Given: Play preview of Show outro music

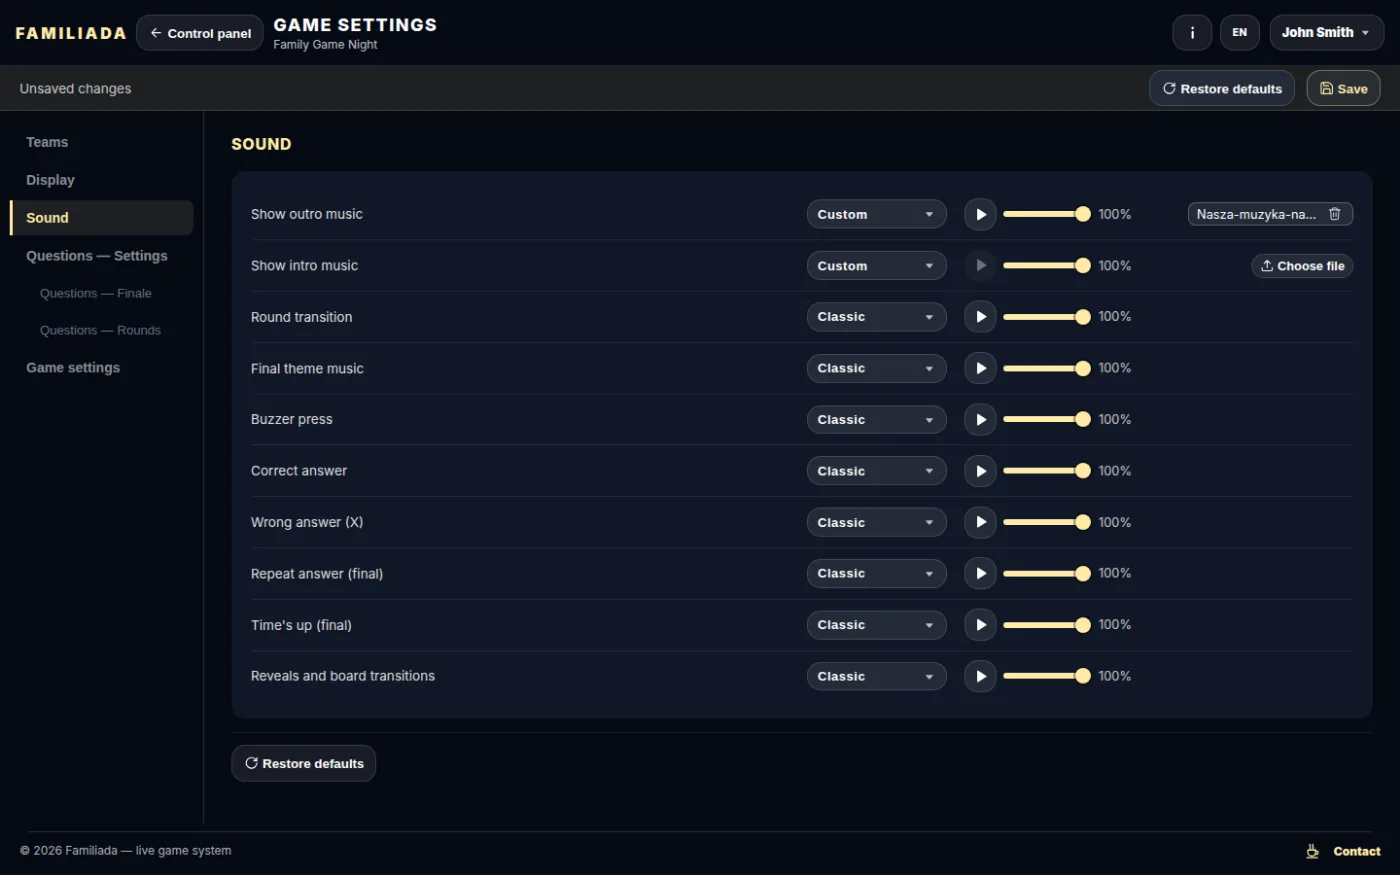Looking at the screenshot, I should click(980, 214).
